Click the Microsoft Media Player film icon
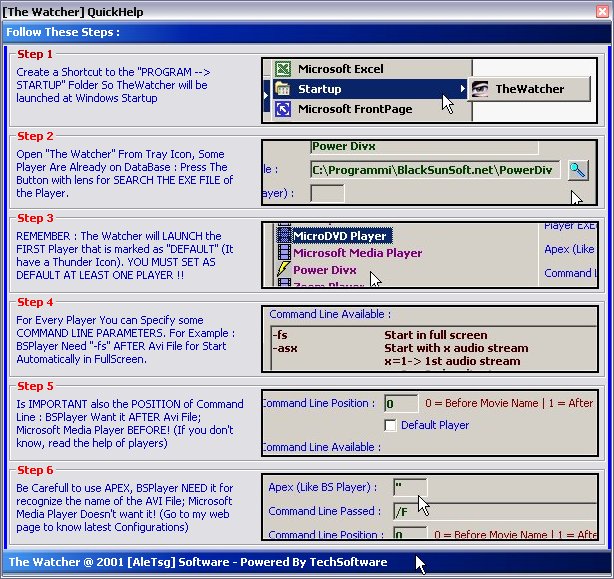Screen dimensions: 614x579 (x=284, y=252)
